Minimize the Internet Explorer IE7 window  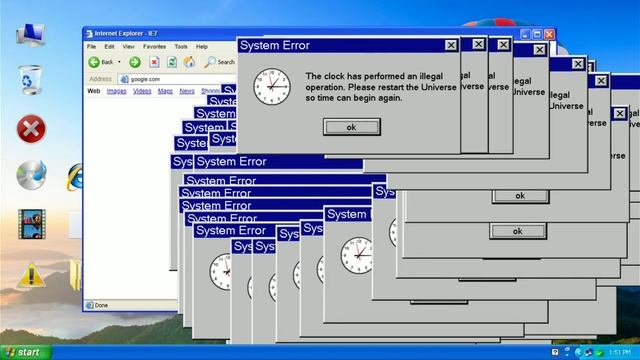pos(525,34)
